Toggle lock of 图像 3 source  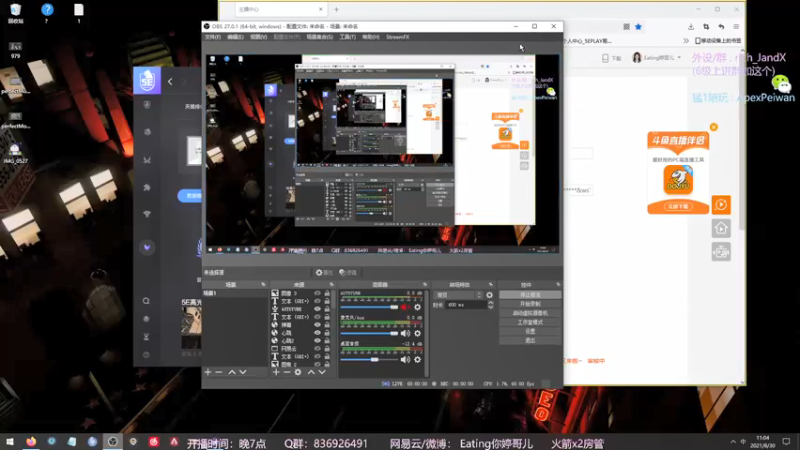327,293
